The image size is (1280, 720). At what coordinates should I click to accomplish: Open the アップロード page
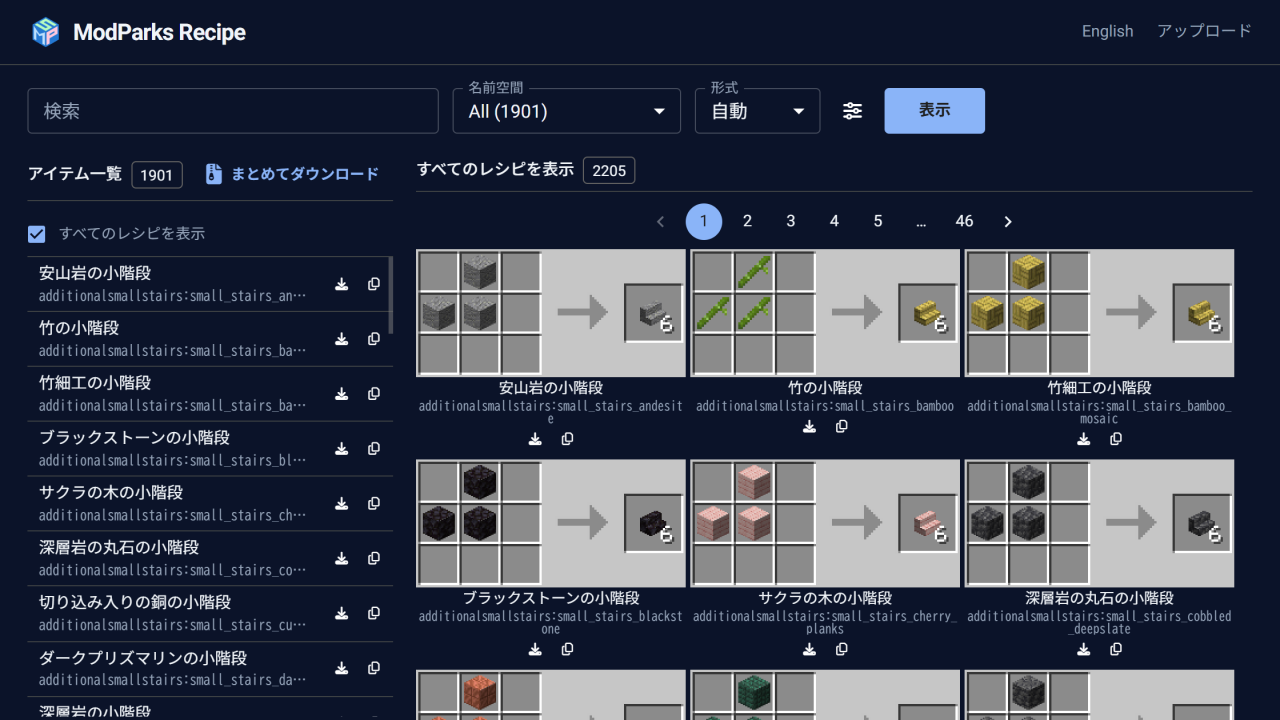coord(1204,32)
